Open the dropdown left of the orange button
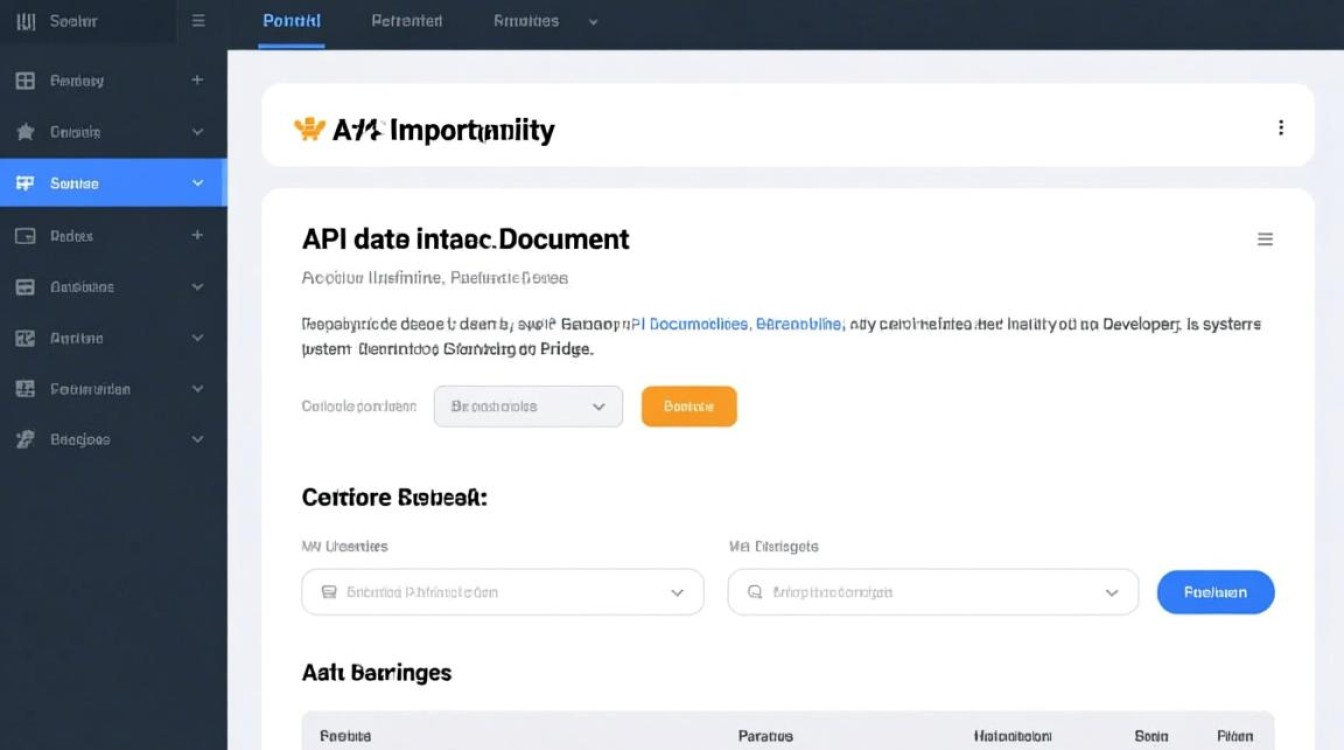This screenshot has height=750, width=1344. tap(528, 407)
